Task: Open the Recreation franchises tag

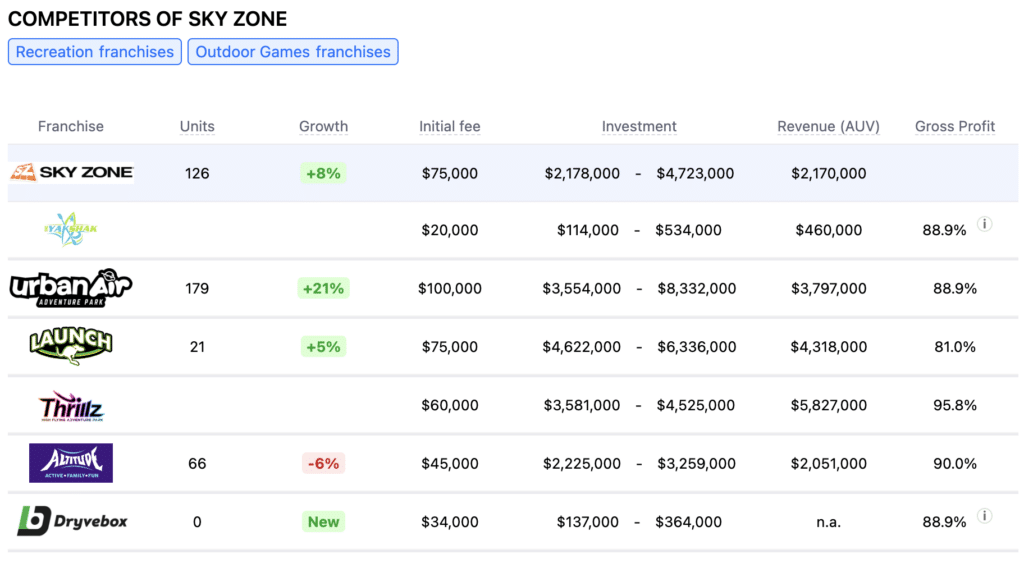Action: pyautogui.click(x=95, y=52)
